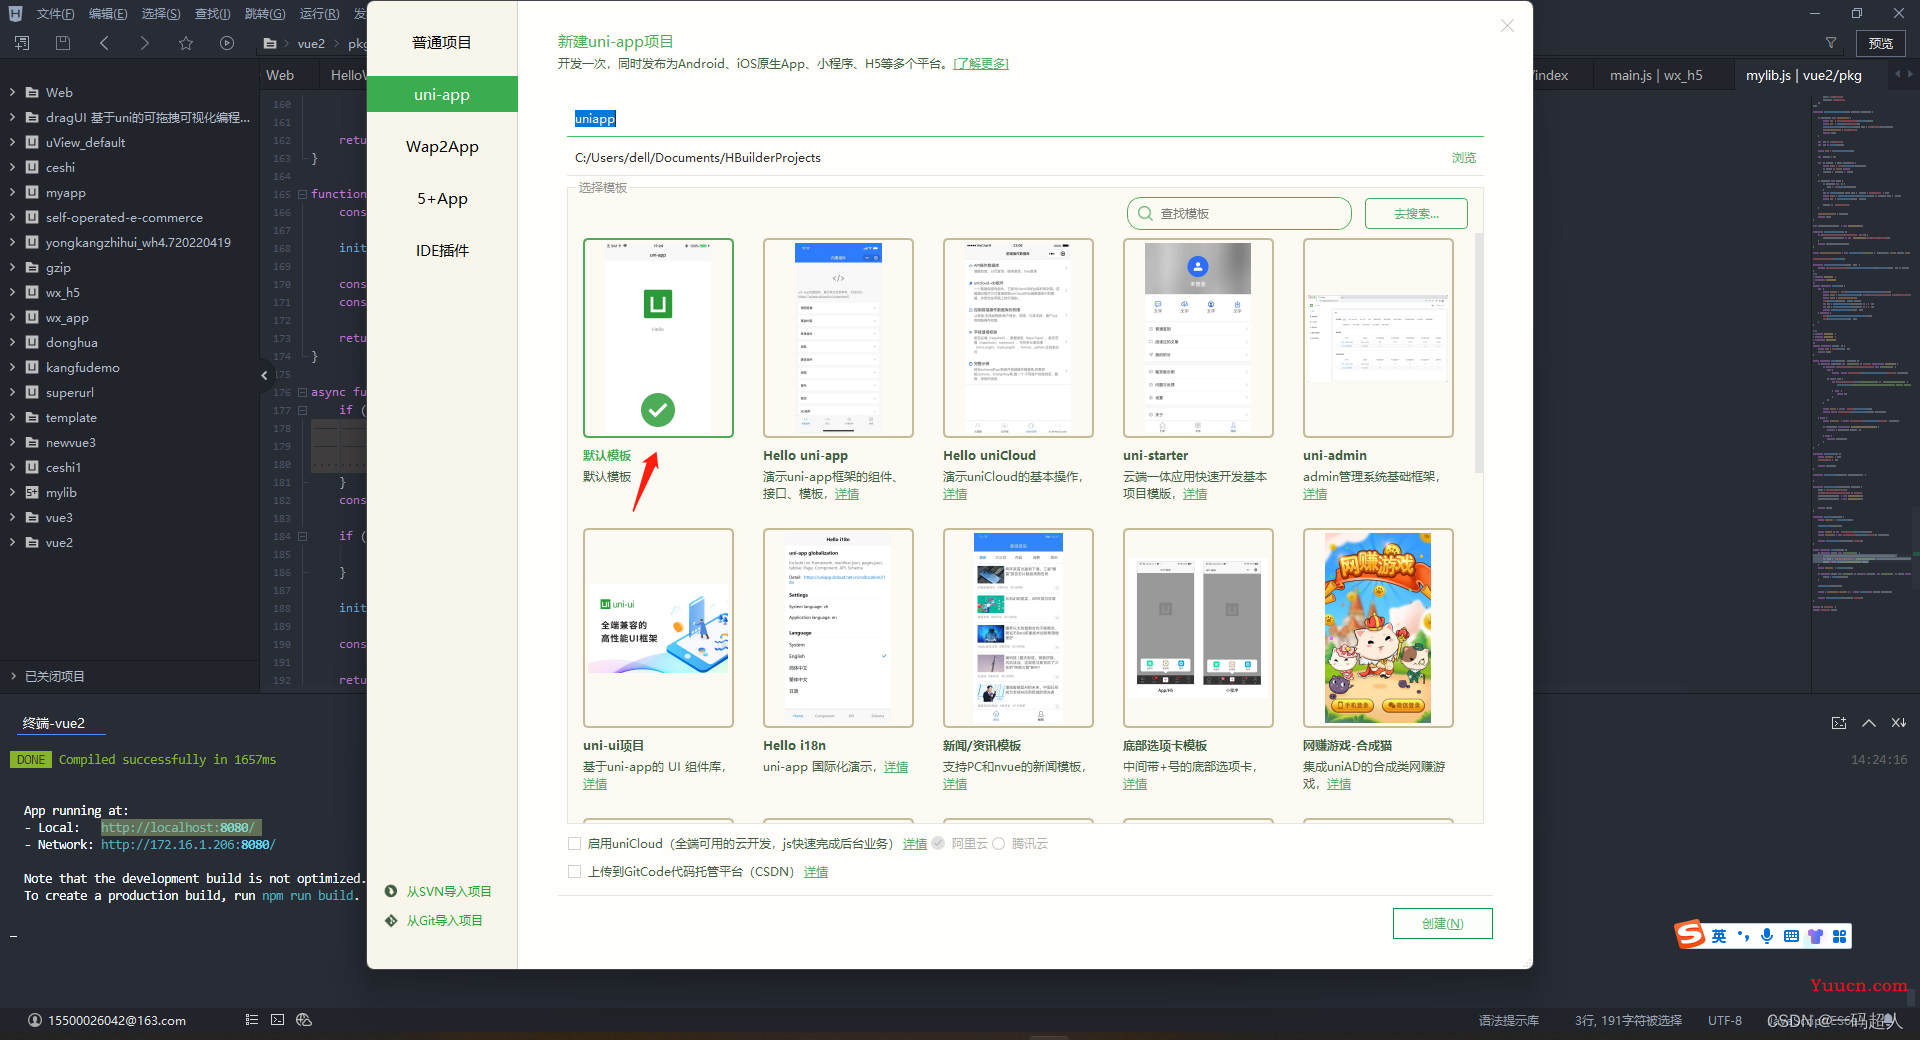The image size is (1920, 1040).
Task: Close the new project dialog with X
Action: pos(1507,26)
